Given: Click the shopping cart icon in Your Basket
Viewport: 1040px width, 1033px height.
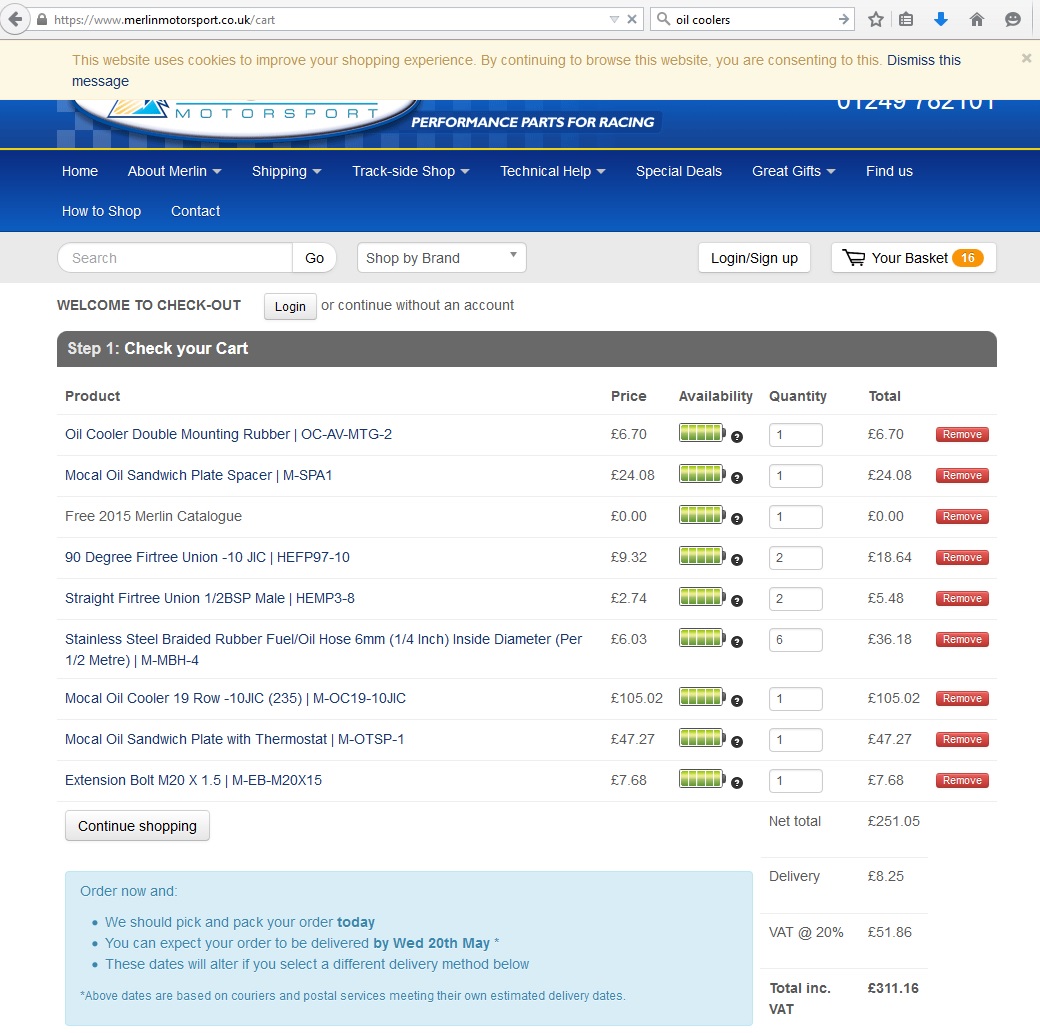Looking at the screenshot, I should (854, 257).
